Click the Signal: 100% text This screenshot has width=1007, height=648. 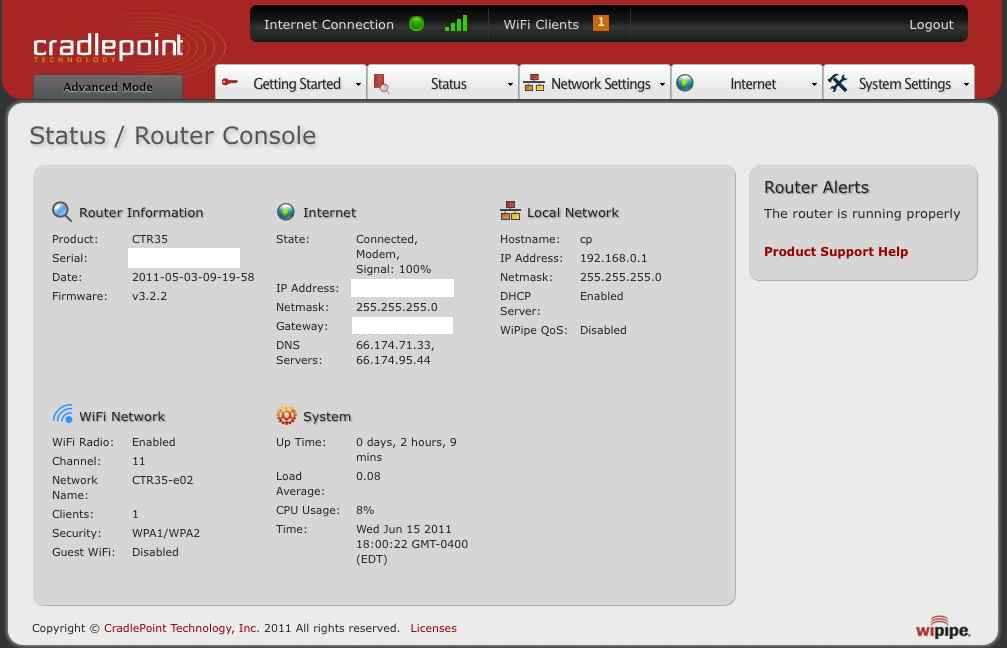393,269
